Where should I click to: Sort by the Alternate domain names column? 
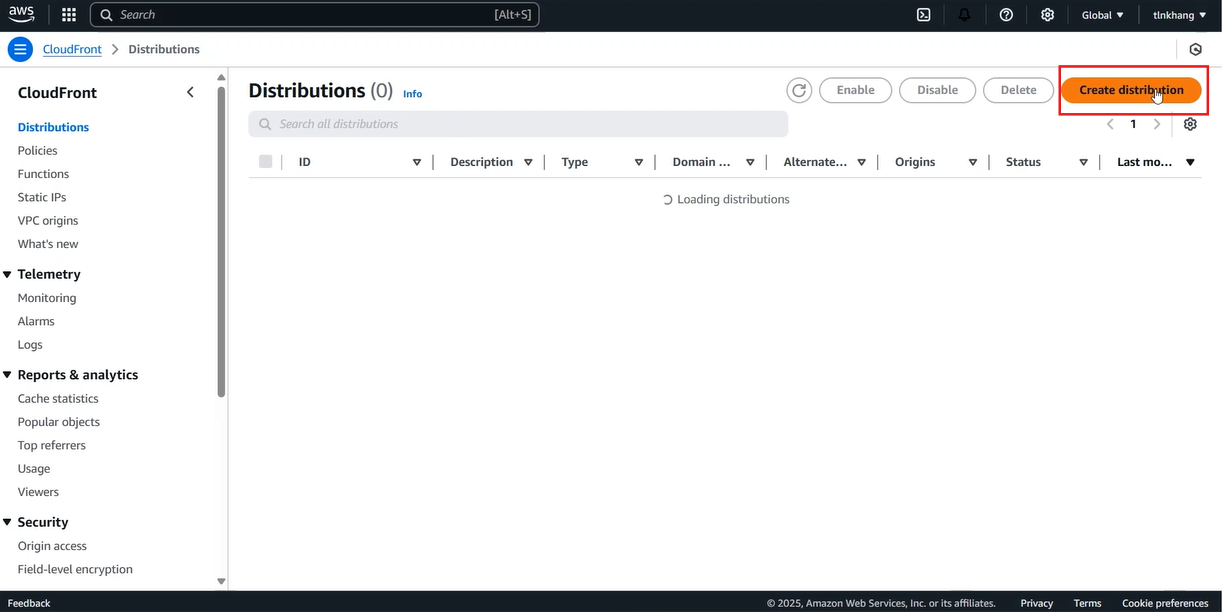pyautogui.click(x=861, y=162)
